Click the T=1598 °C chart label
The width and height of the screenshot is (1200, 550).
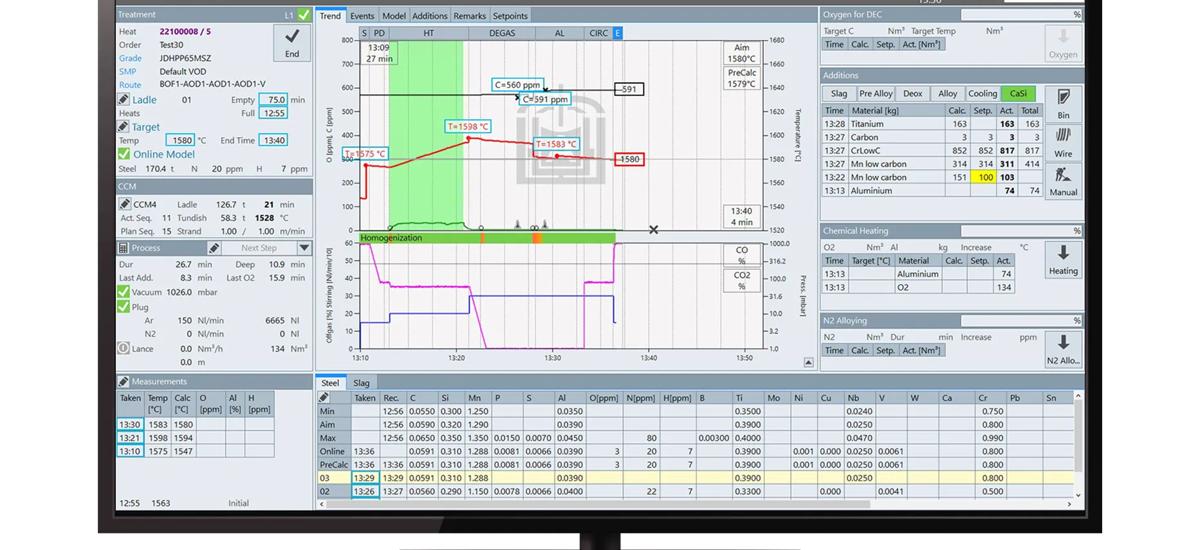pos(468,127)
